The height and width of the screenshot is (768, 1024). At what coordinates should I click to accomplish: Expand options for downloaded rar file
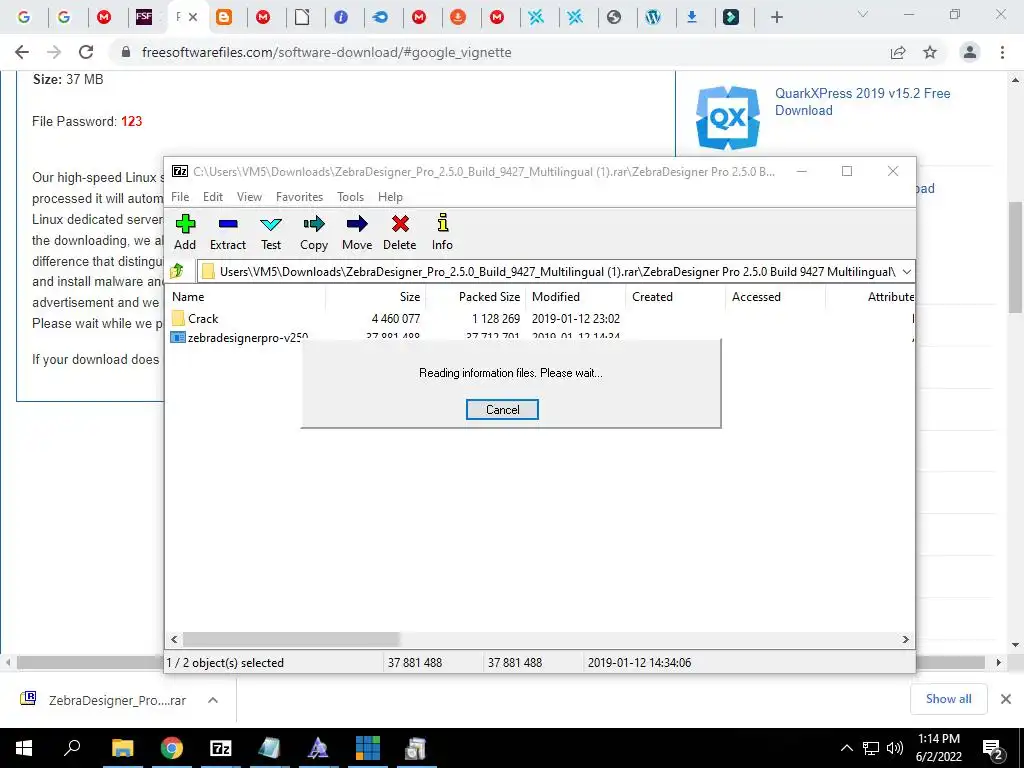tap(213, 700)
